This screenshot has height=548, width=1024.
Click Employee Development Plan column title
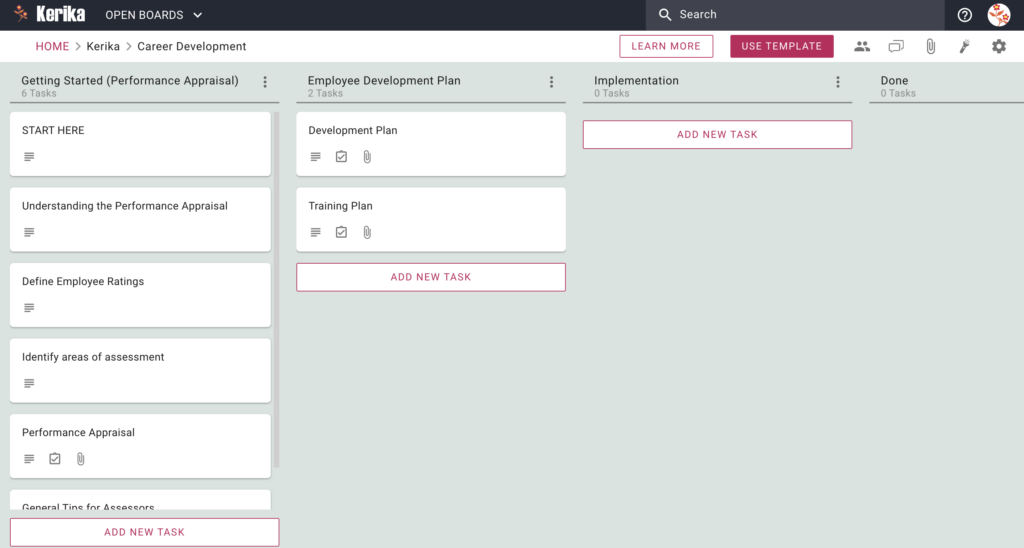[x=384, y=80]
